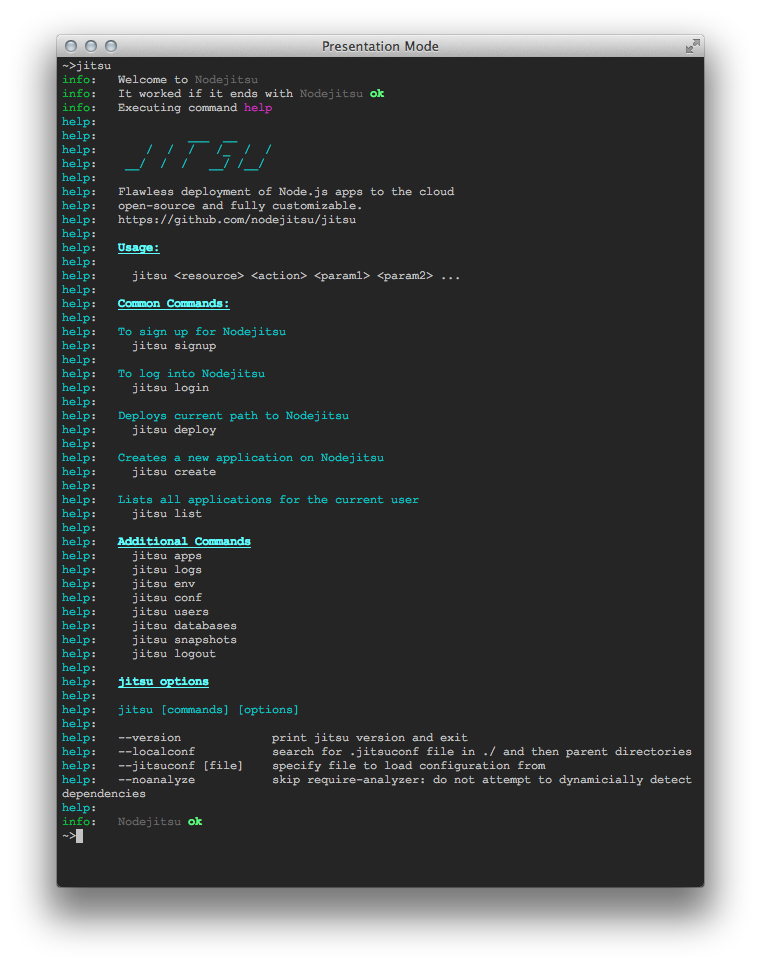Click the zoom window button

(111, 46)
